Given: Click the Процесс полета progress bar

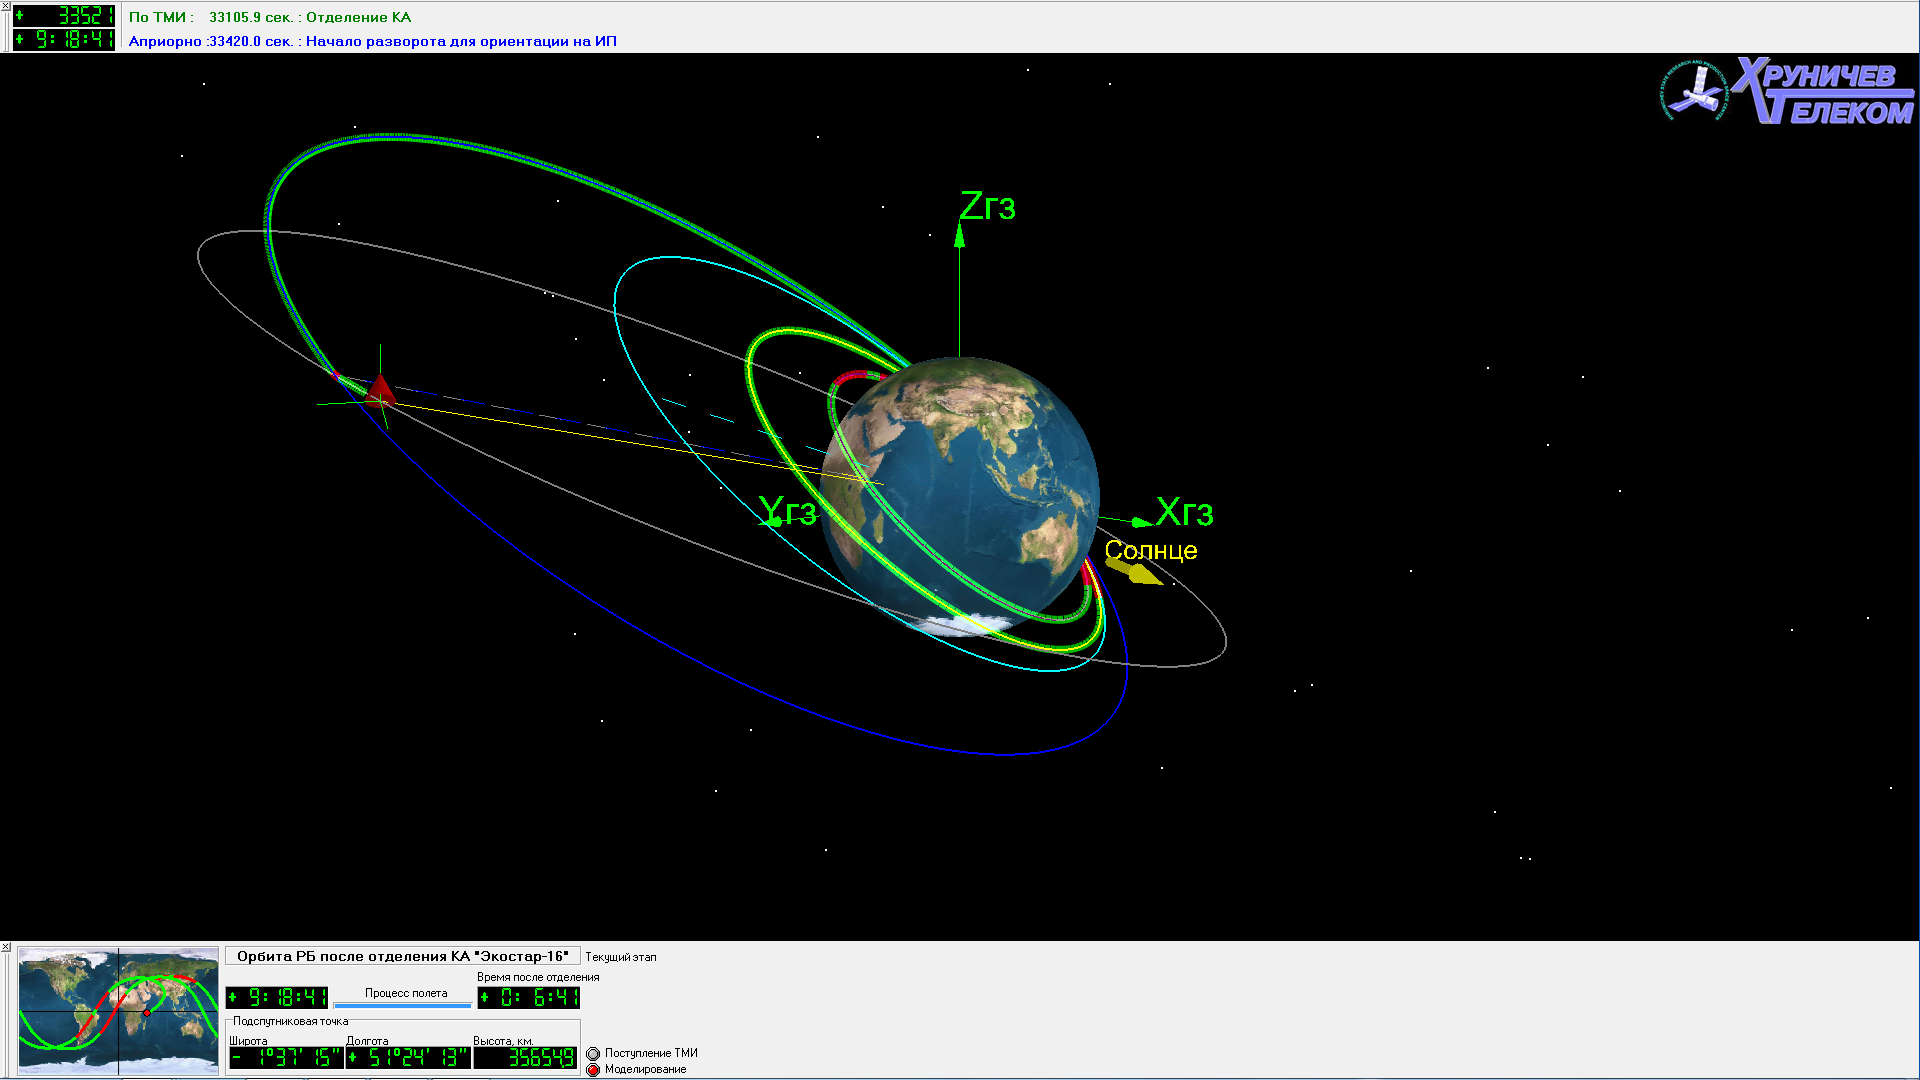Looking at the screenshot, I should click(x=402, y=1004).
